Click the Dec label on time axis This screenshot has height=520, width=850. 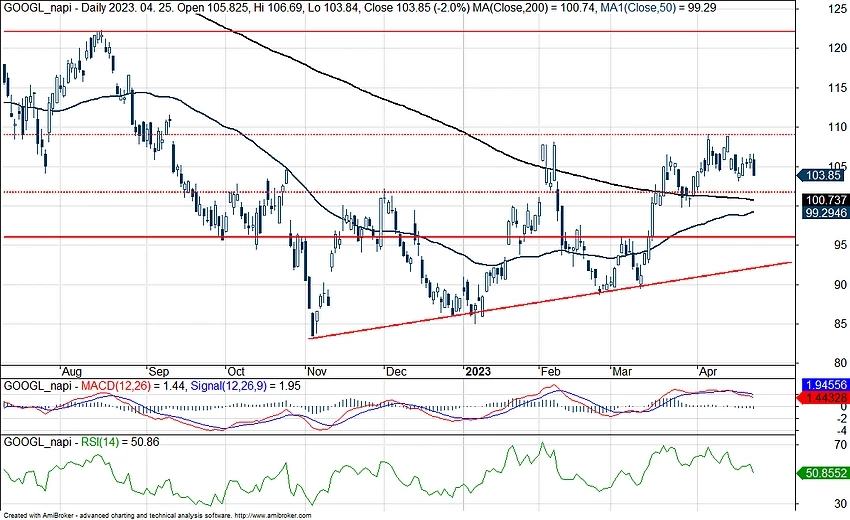[396, 371]
